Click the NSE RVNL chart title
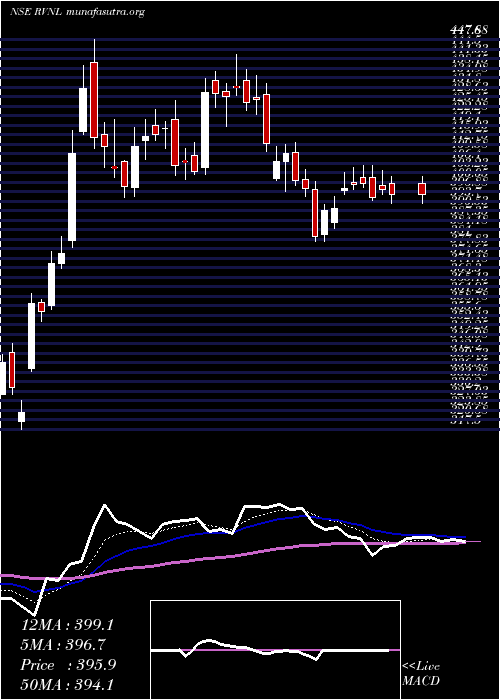500x700 pixels. point(77,12)
